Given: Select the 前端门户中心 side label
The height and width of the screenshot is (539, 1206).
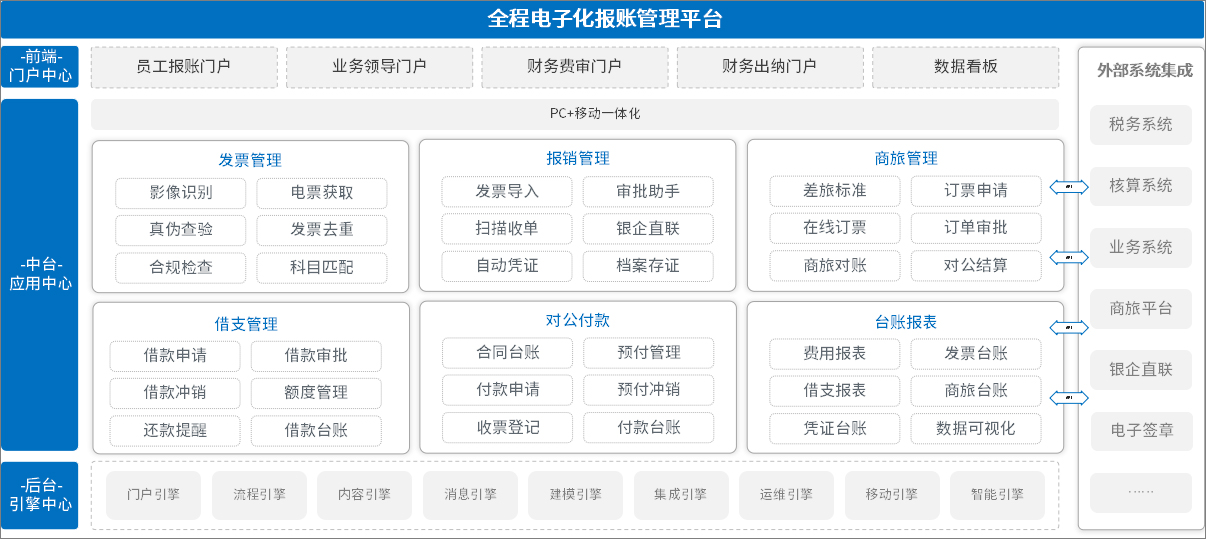Looking at the screenshot, I should coord(40,67).
